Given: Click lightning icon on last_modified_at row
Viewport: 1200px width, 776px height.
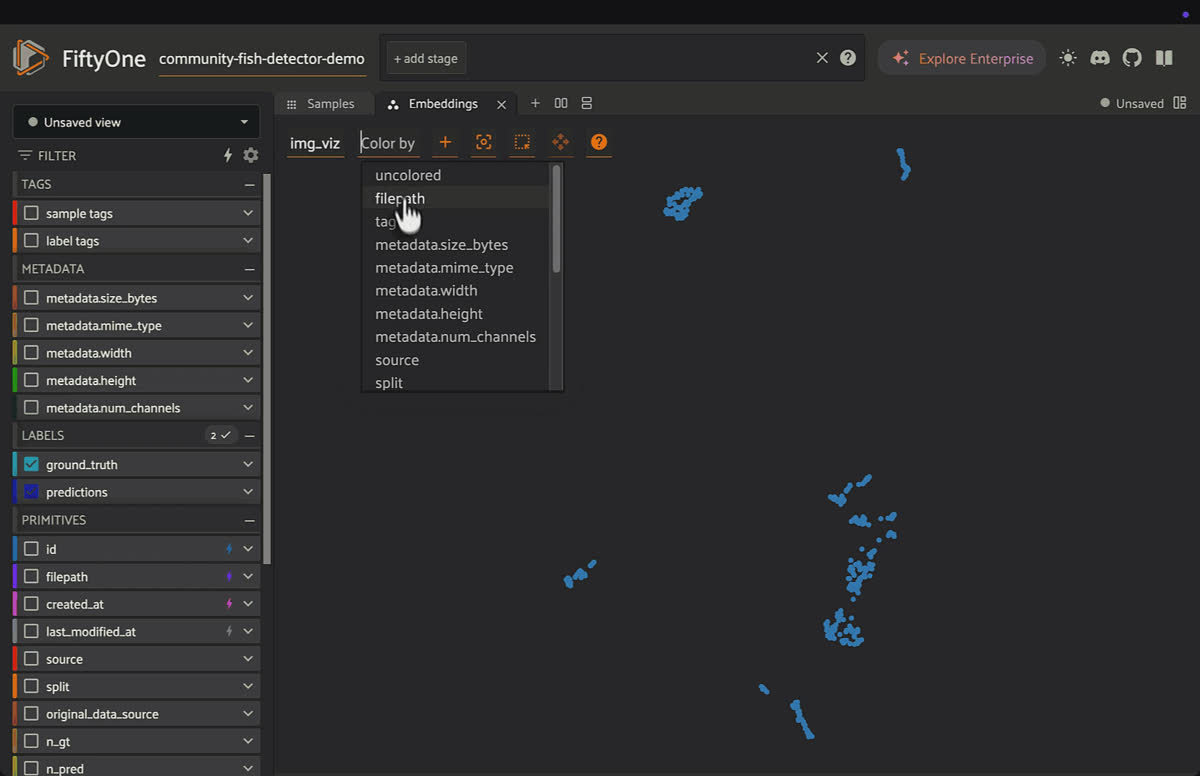Looking at the screenshot, I should (229, 632).
